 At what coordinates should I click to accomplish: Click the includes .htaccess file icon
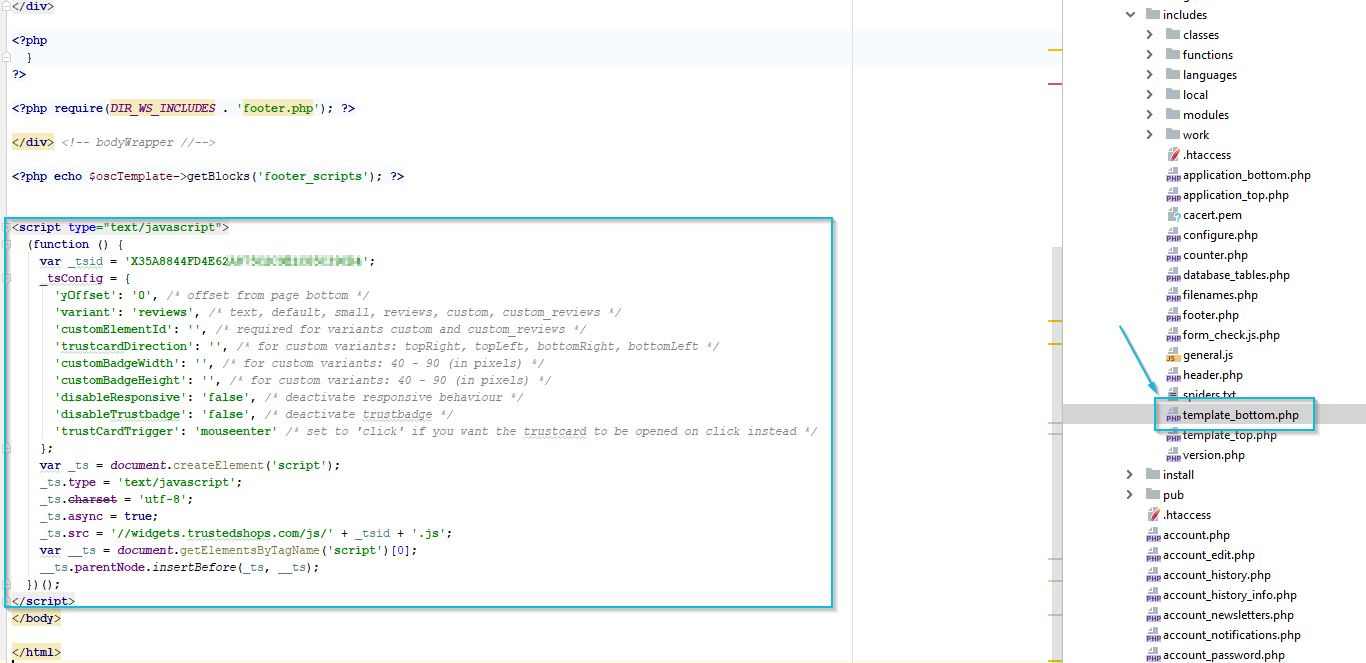1173,155
